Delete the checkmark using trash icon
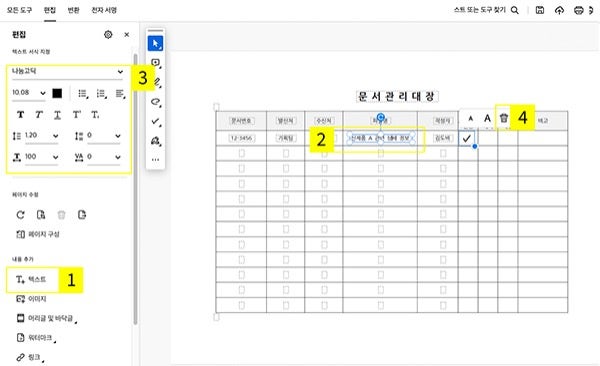Image resolution: width=600 pixels, height=366 pixels. pos(504,118)
